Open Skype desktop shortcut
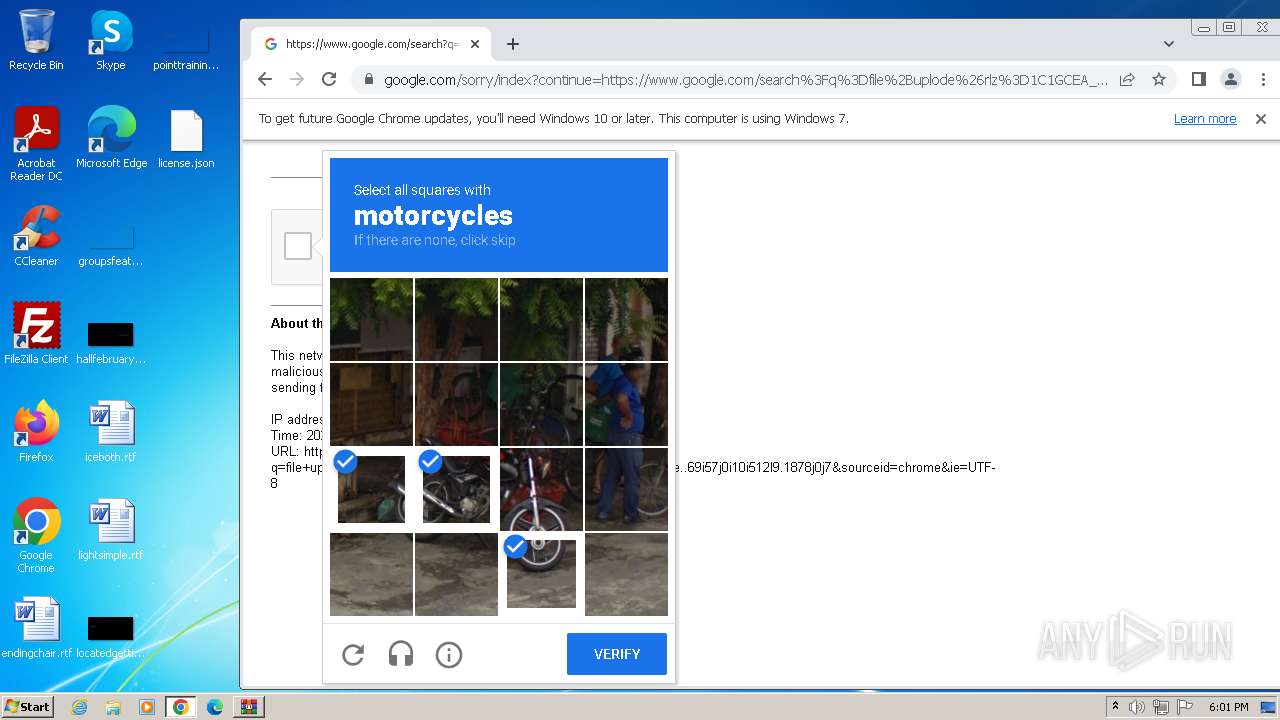Screen dimensions: 1280x720 click(111, 40)
